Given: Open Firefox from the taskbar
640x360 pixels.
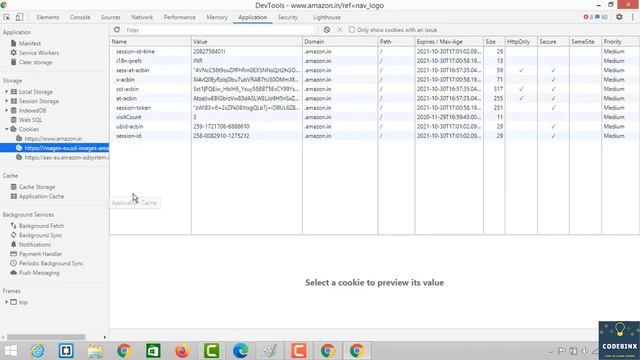Looking at the screenshot, I should [182, 351].
